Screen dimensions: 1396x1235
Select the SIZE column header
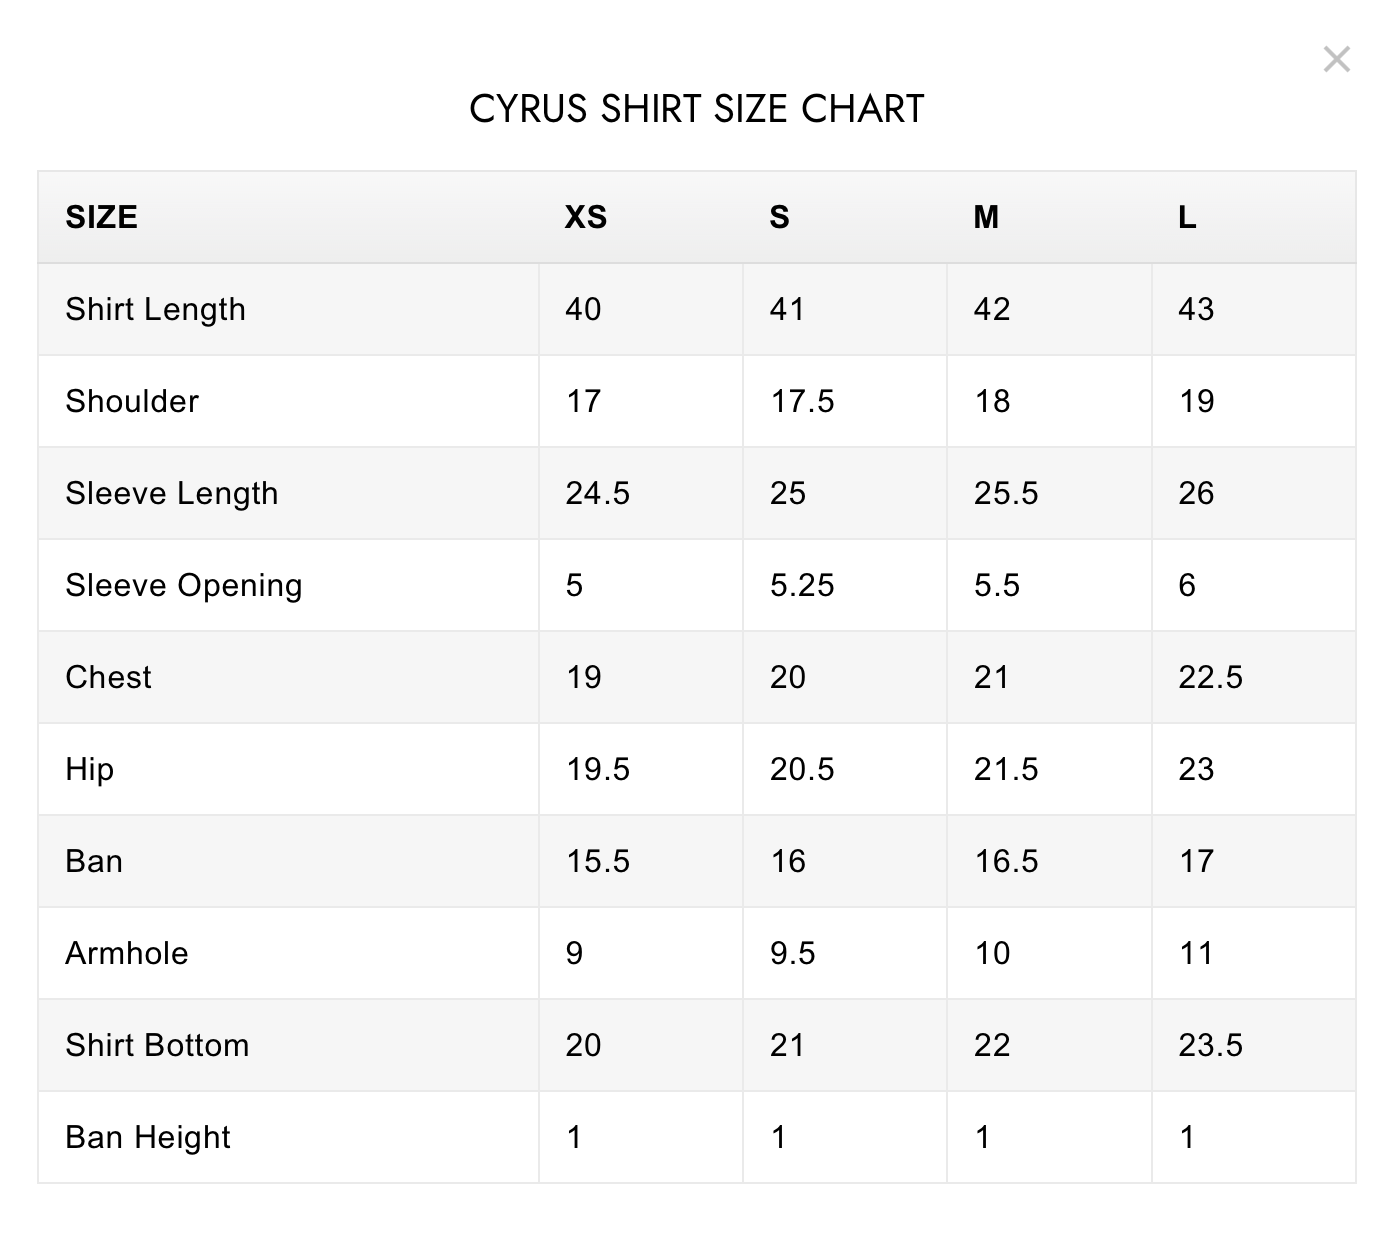pyautogui.click(x=102, y=217)
